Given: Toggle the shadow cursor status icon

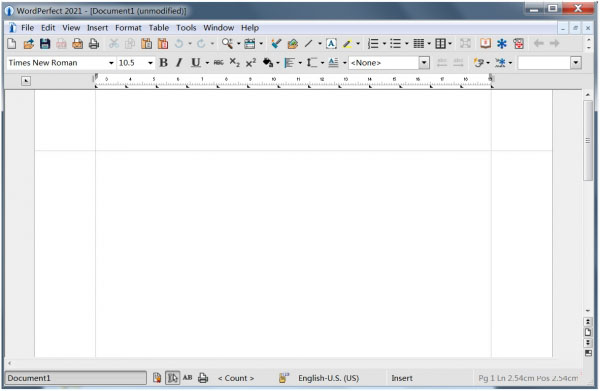Looking at the screenshot, I should click(173, 378).
